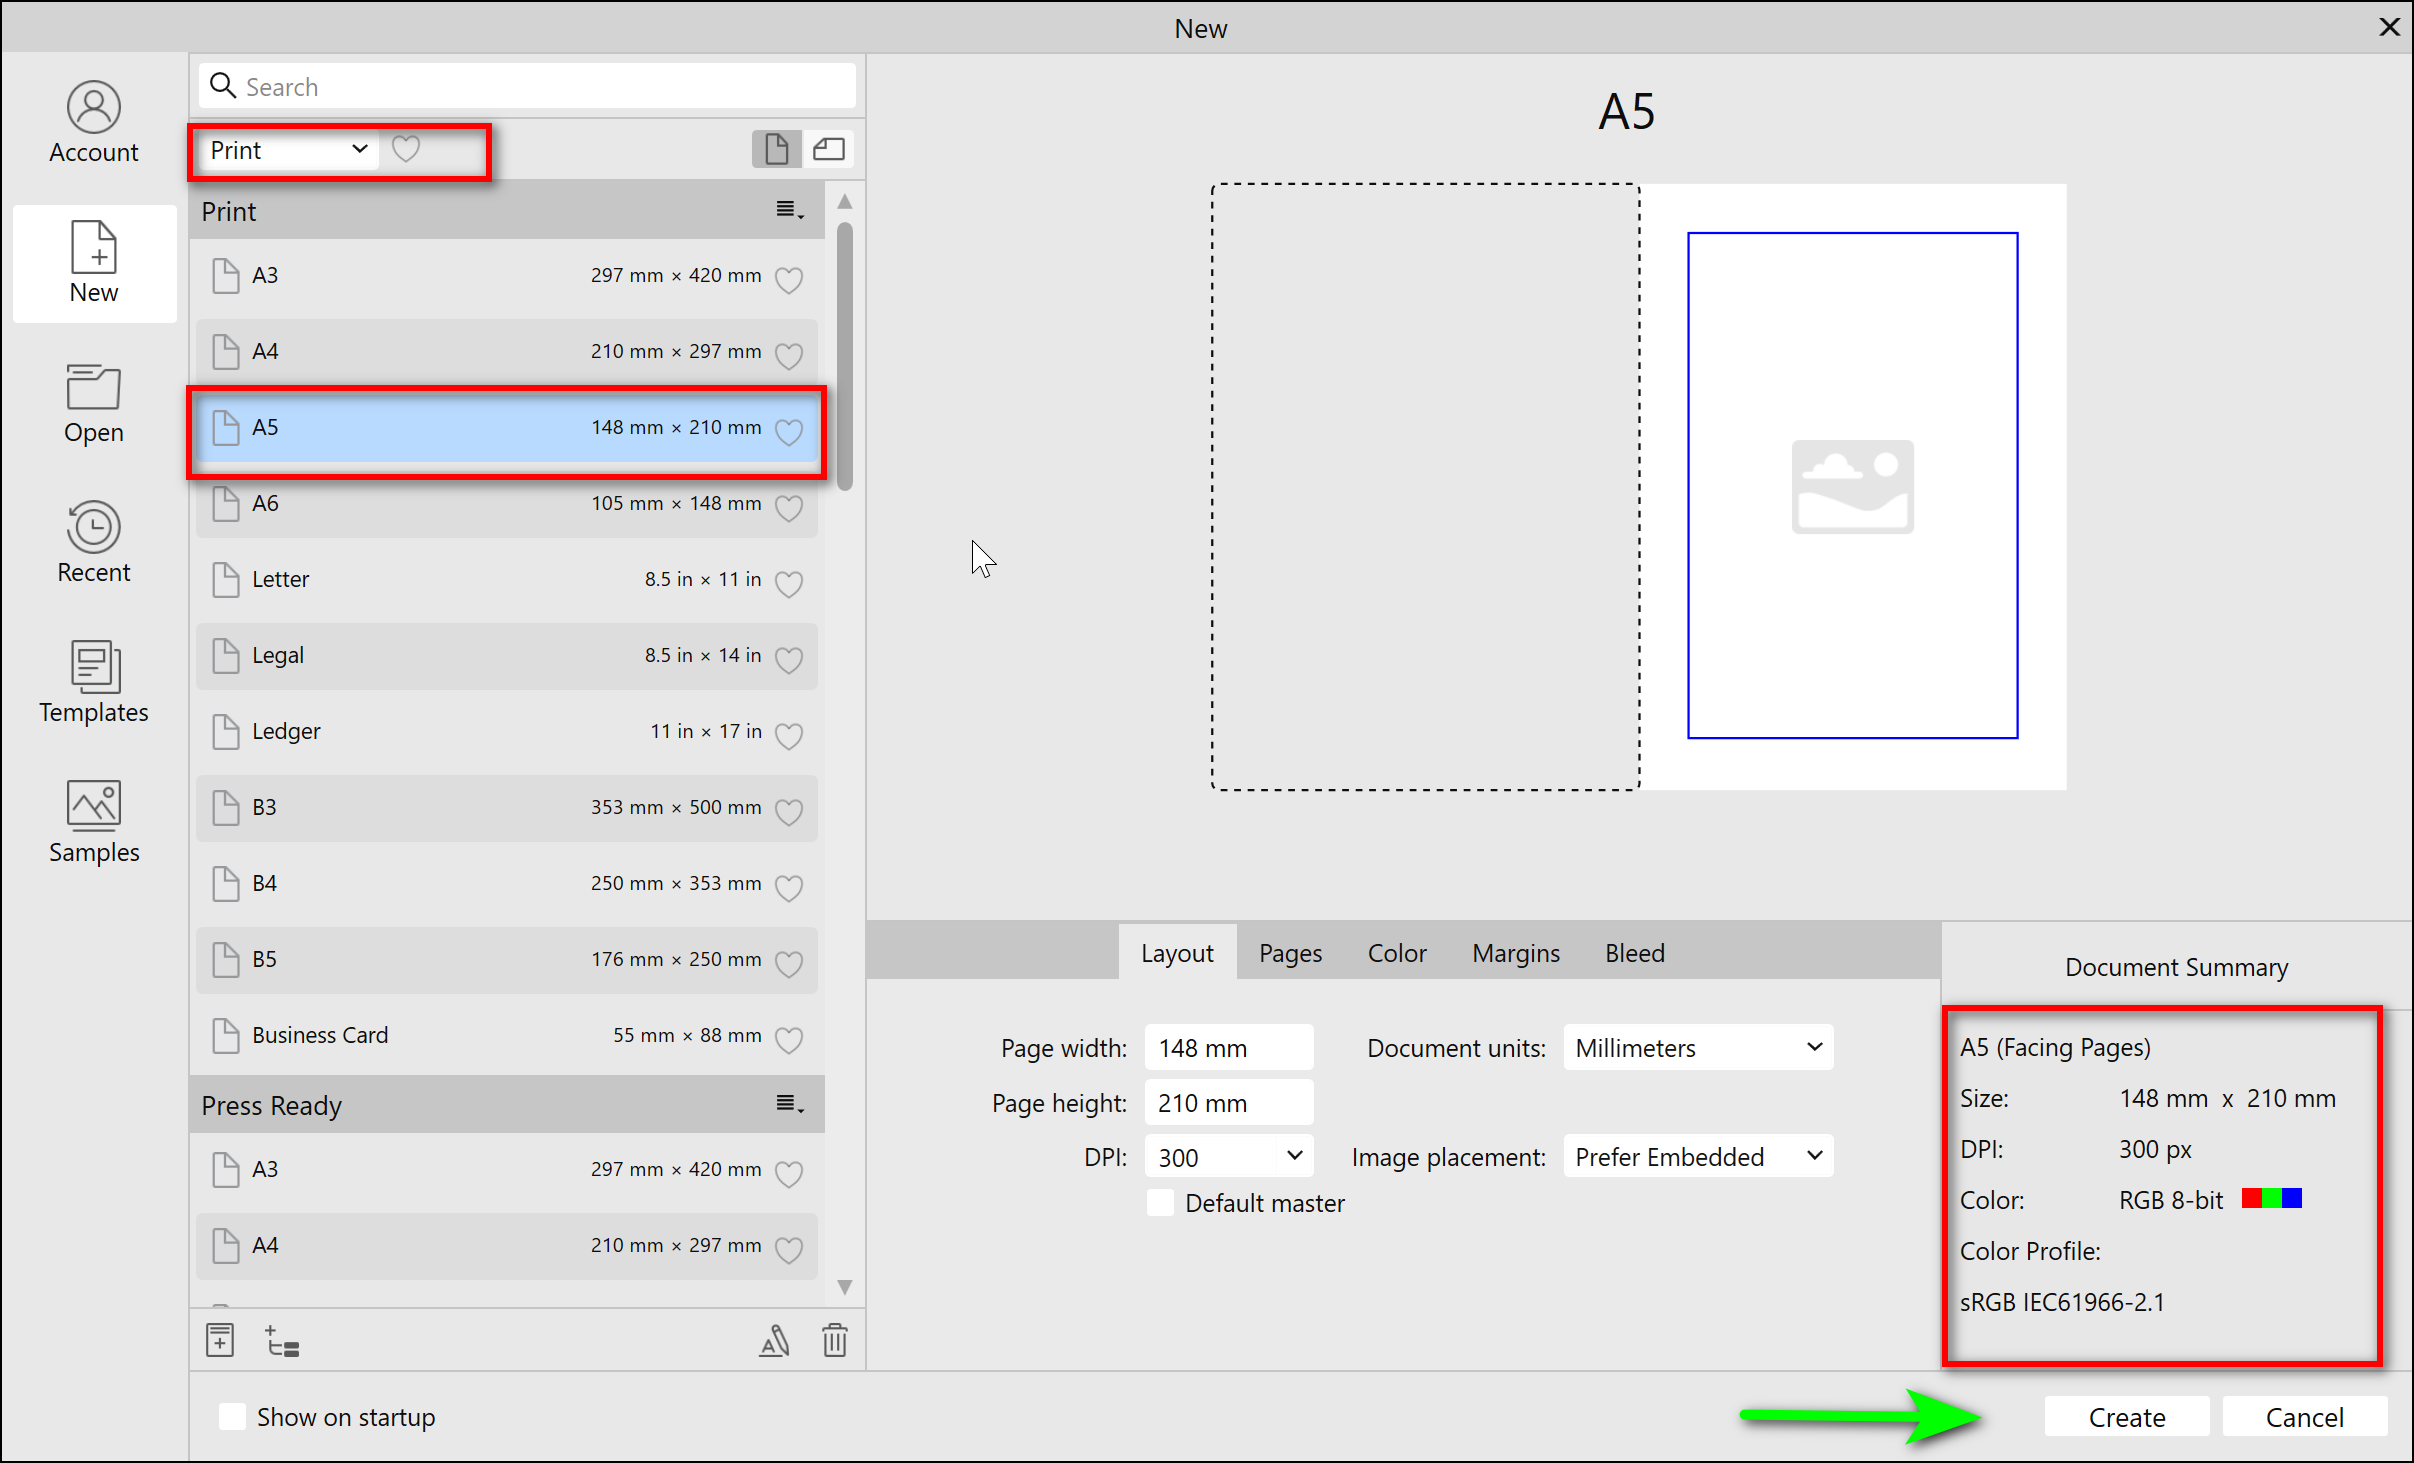This screenshot has width=2414, height=1463.
Task: Select landscape orientation icon
Action: (828, 149)
